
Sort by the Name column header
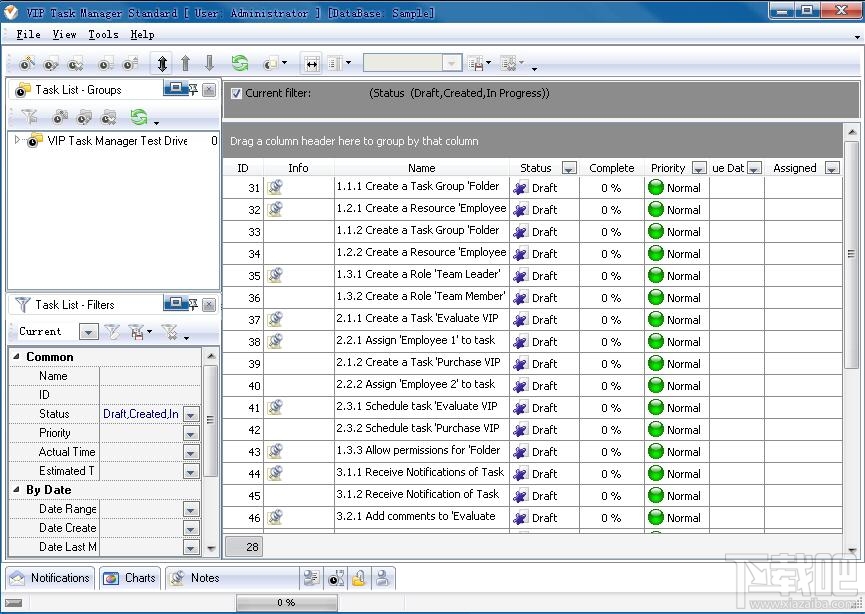421,168
